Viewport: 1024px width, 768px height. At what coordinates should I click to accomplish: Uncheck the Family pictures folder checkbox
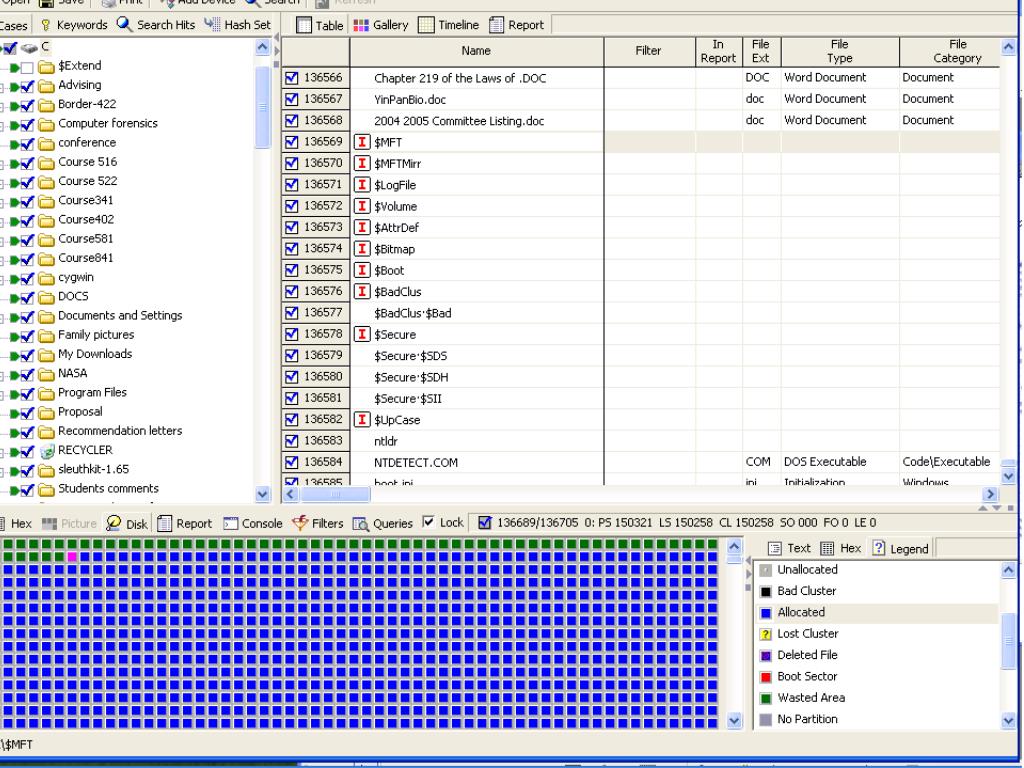(27, 336)
